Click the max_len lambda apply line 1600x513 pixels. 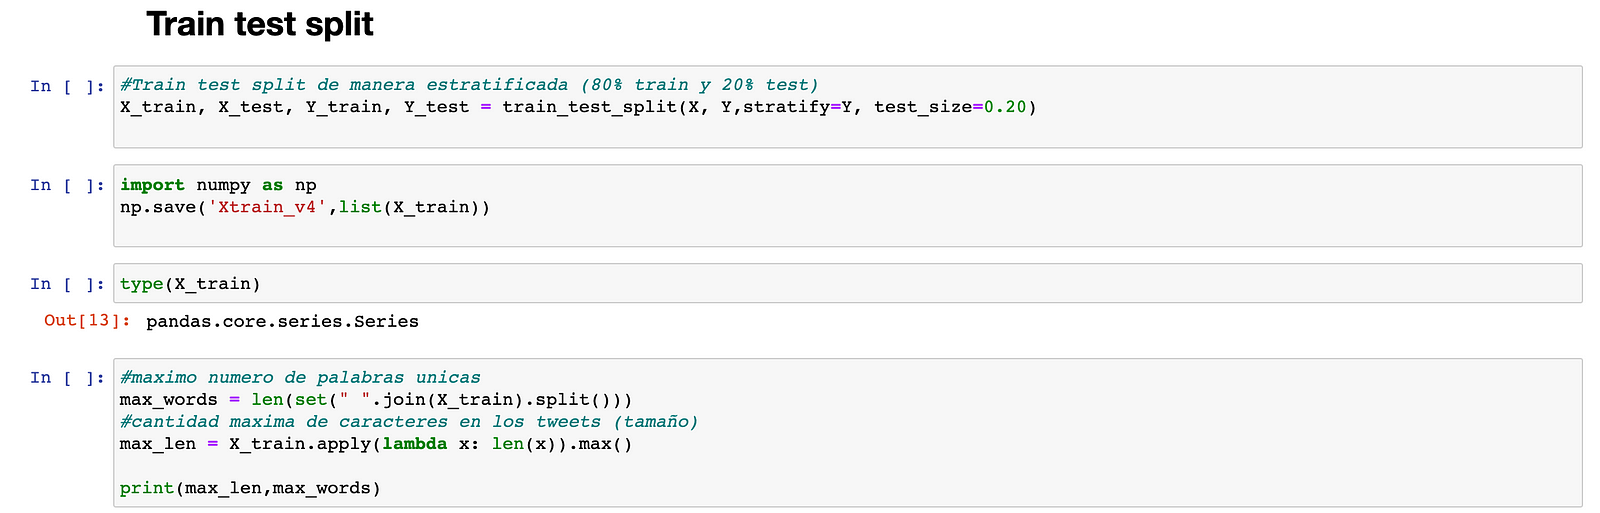coord(376,444)
